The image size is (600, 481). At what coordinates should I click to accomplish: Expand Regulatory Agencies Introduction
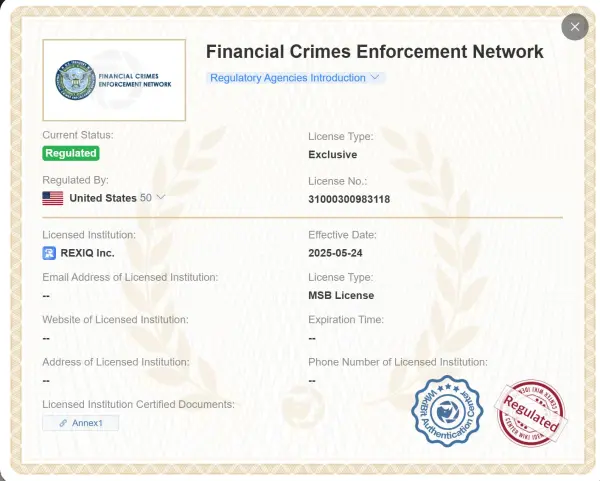point(295,78)
